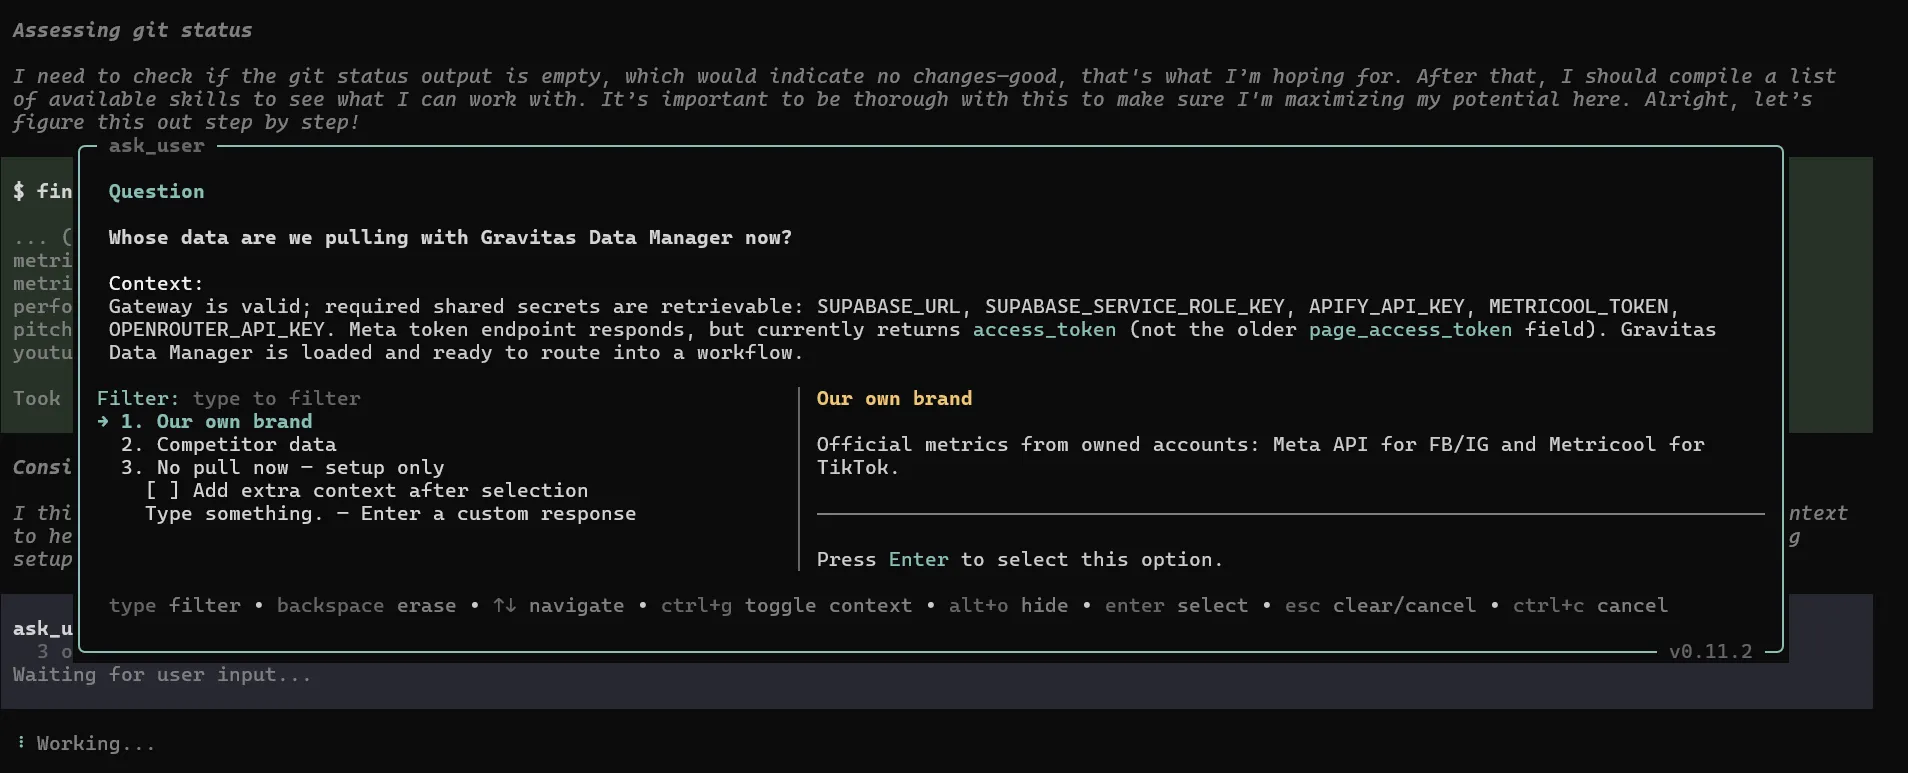This screenshot has height=773, width=1908.
Task: Click the "esc clear/cancel" footer hint
Action: click(x=1380, y=605)
